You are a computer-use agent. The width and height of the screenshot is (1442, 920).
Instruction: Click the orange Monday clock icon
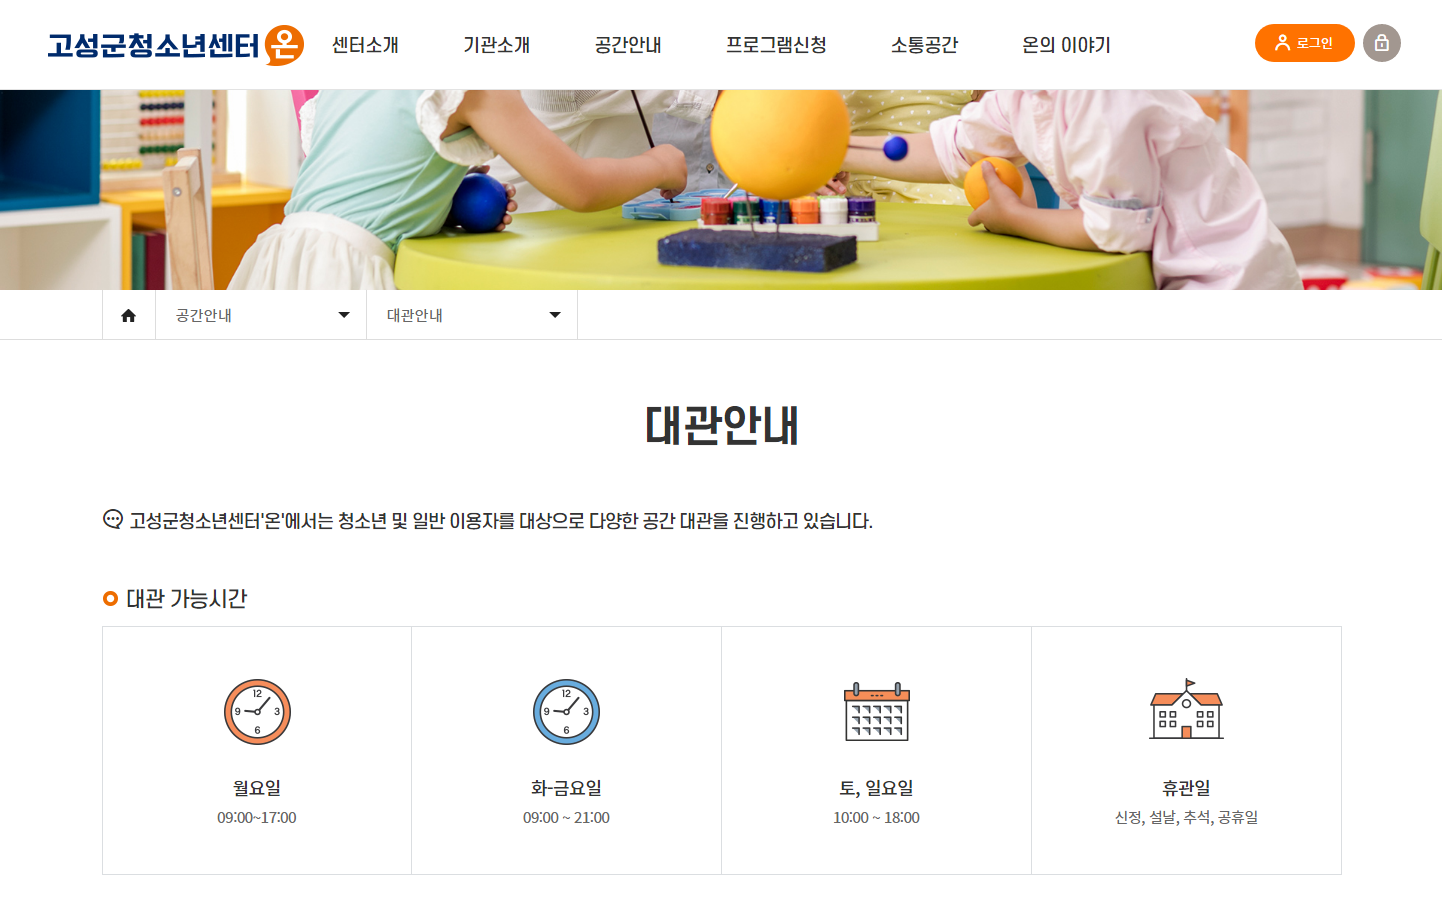point(257,712)
